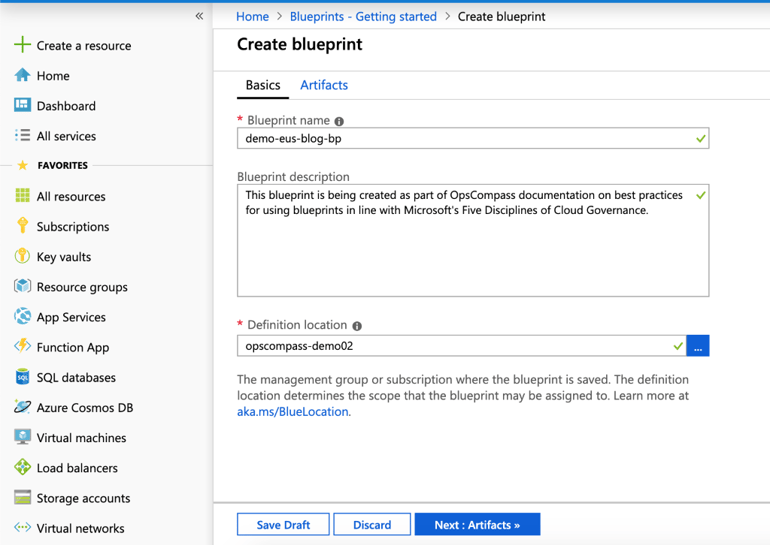Click the green plus Create a resource icon

[22, 44]
